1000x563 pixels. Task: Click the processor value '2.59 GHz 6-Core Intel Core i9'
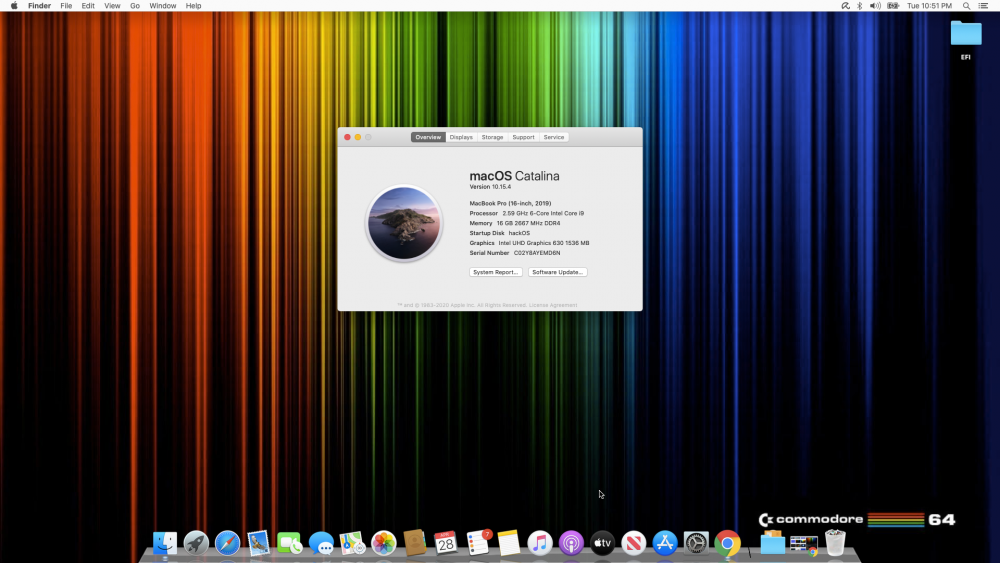pyautogui.click(x=543, y=214)
